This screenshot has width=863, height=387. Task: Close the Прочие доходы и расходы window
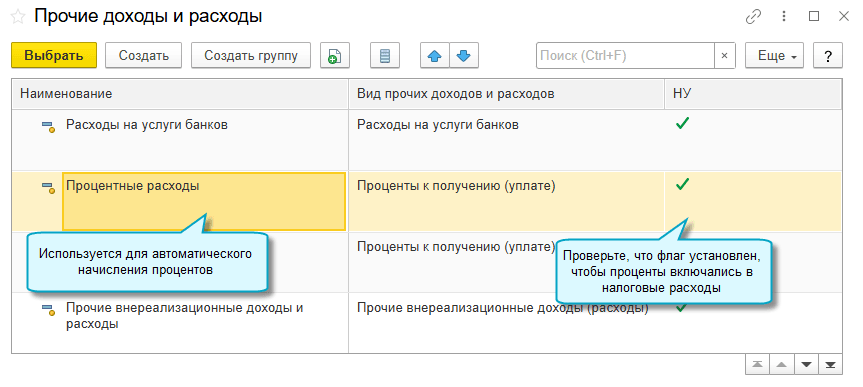tap(843, 17)
